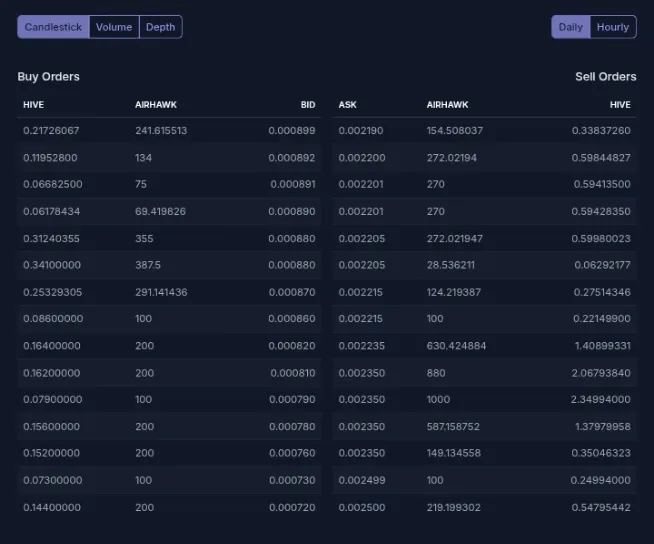
Task: Click sell AIRHAWK amount 154.508037
Action: pyautogui.click(x=455, y=131)
